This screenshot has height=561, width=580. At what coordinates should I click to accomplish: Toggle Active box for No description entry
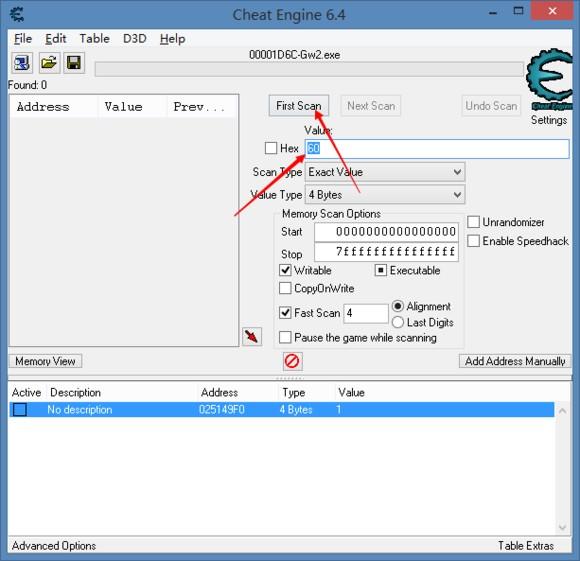pos(20,409)
